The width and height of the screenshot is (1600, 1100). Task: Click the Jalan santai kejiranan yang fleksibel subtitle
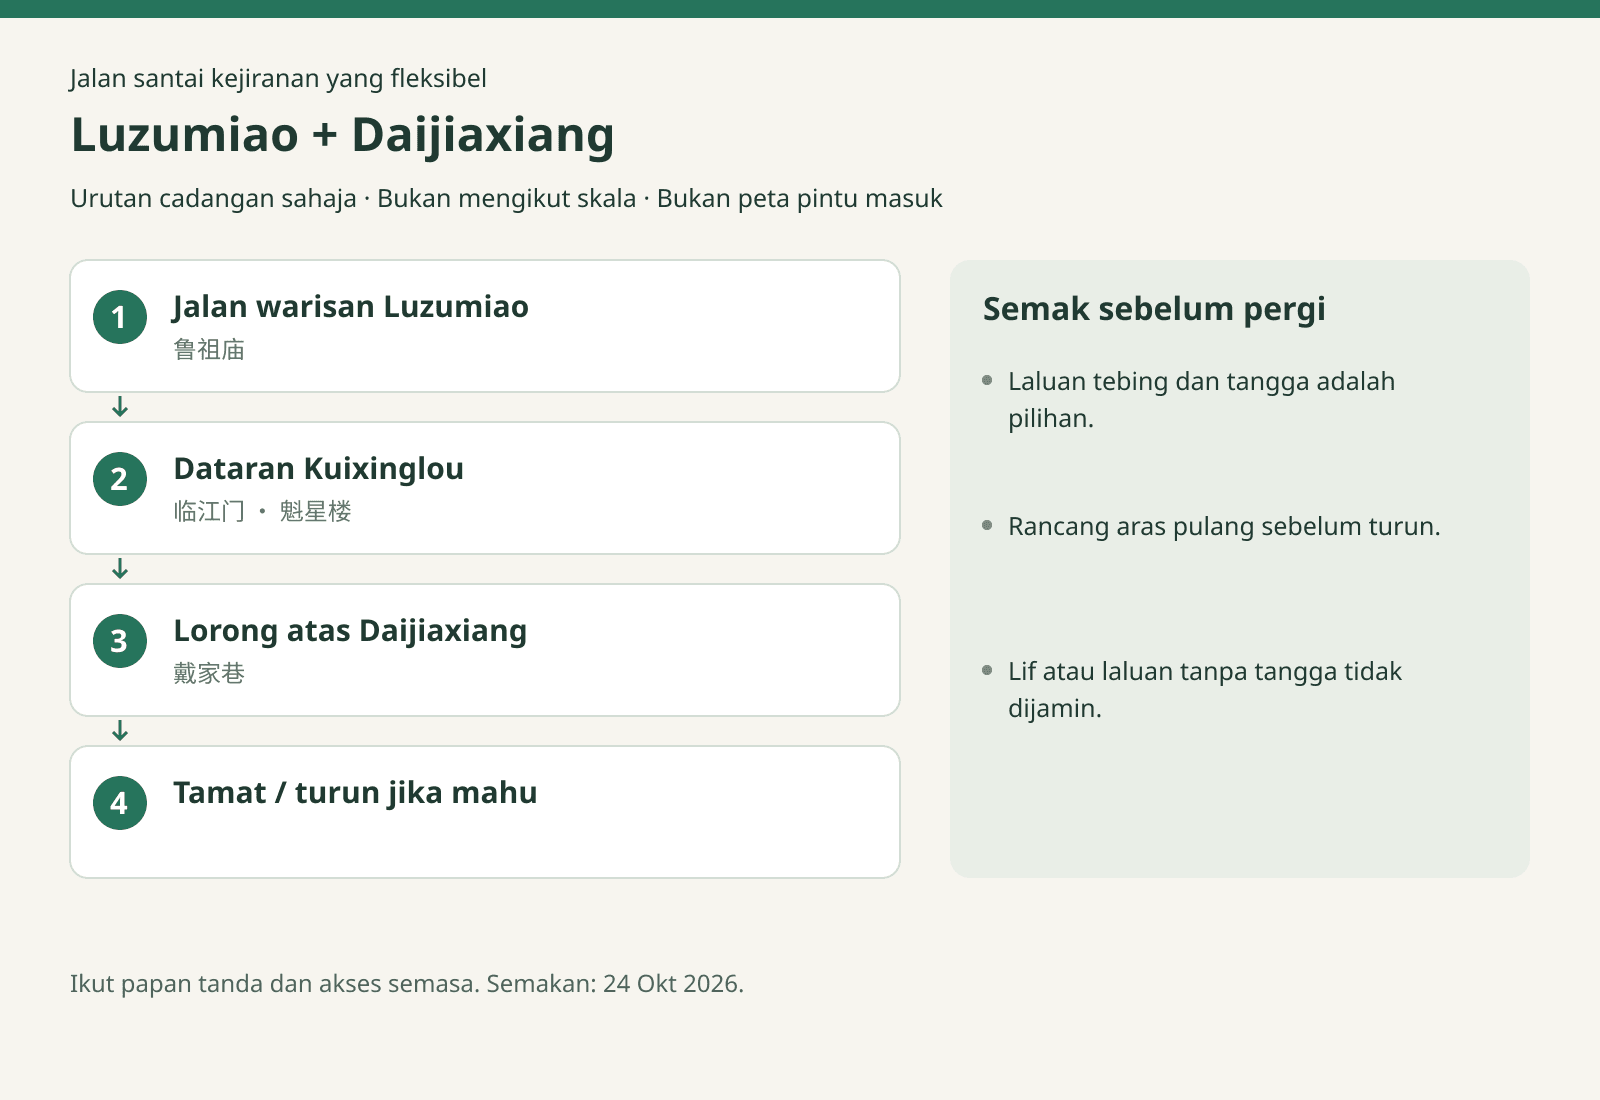coord(278,79)
